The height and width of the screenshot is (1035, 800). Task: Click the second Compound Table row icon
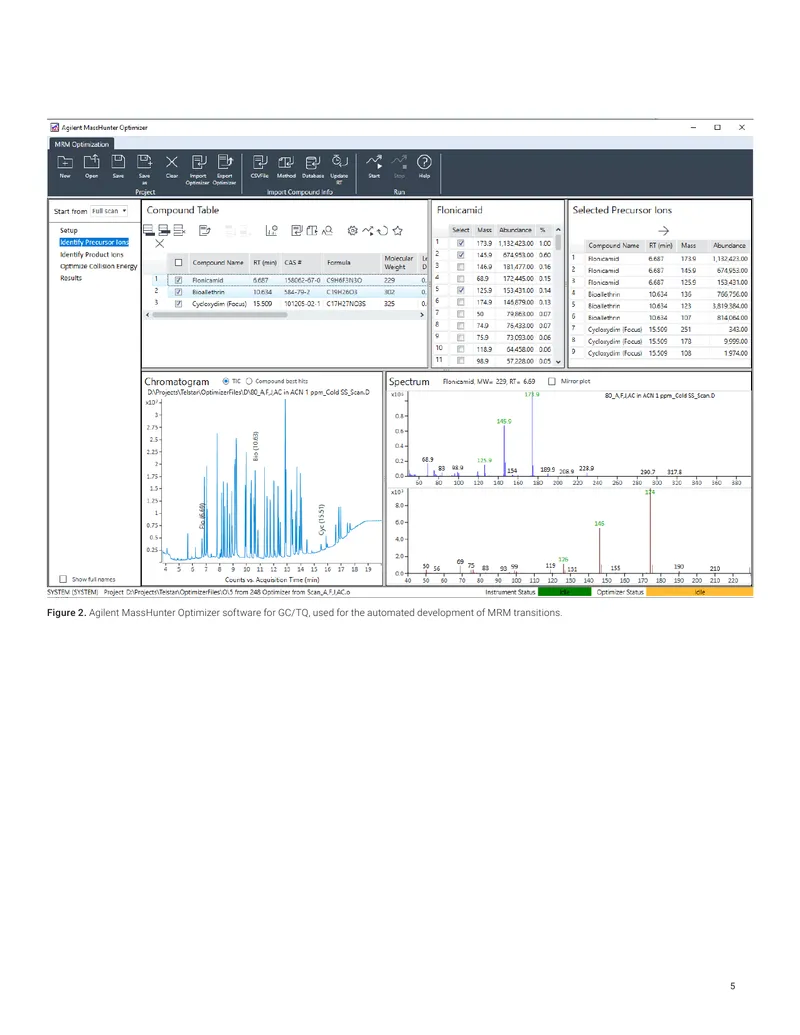coord(164,230)
